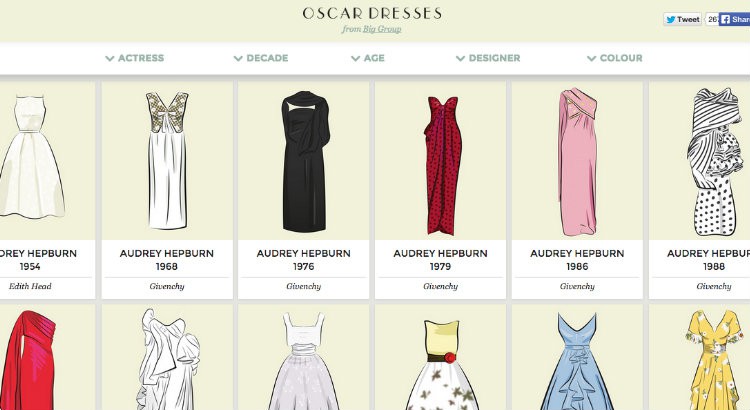Expand the Decade filter menu
The height and width of the screenshot is (410, 750).
[261, 58]
